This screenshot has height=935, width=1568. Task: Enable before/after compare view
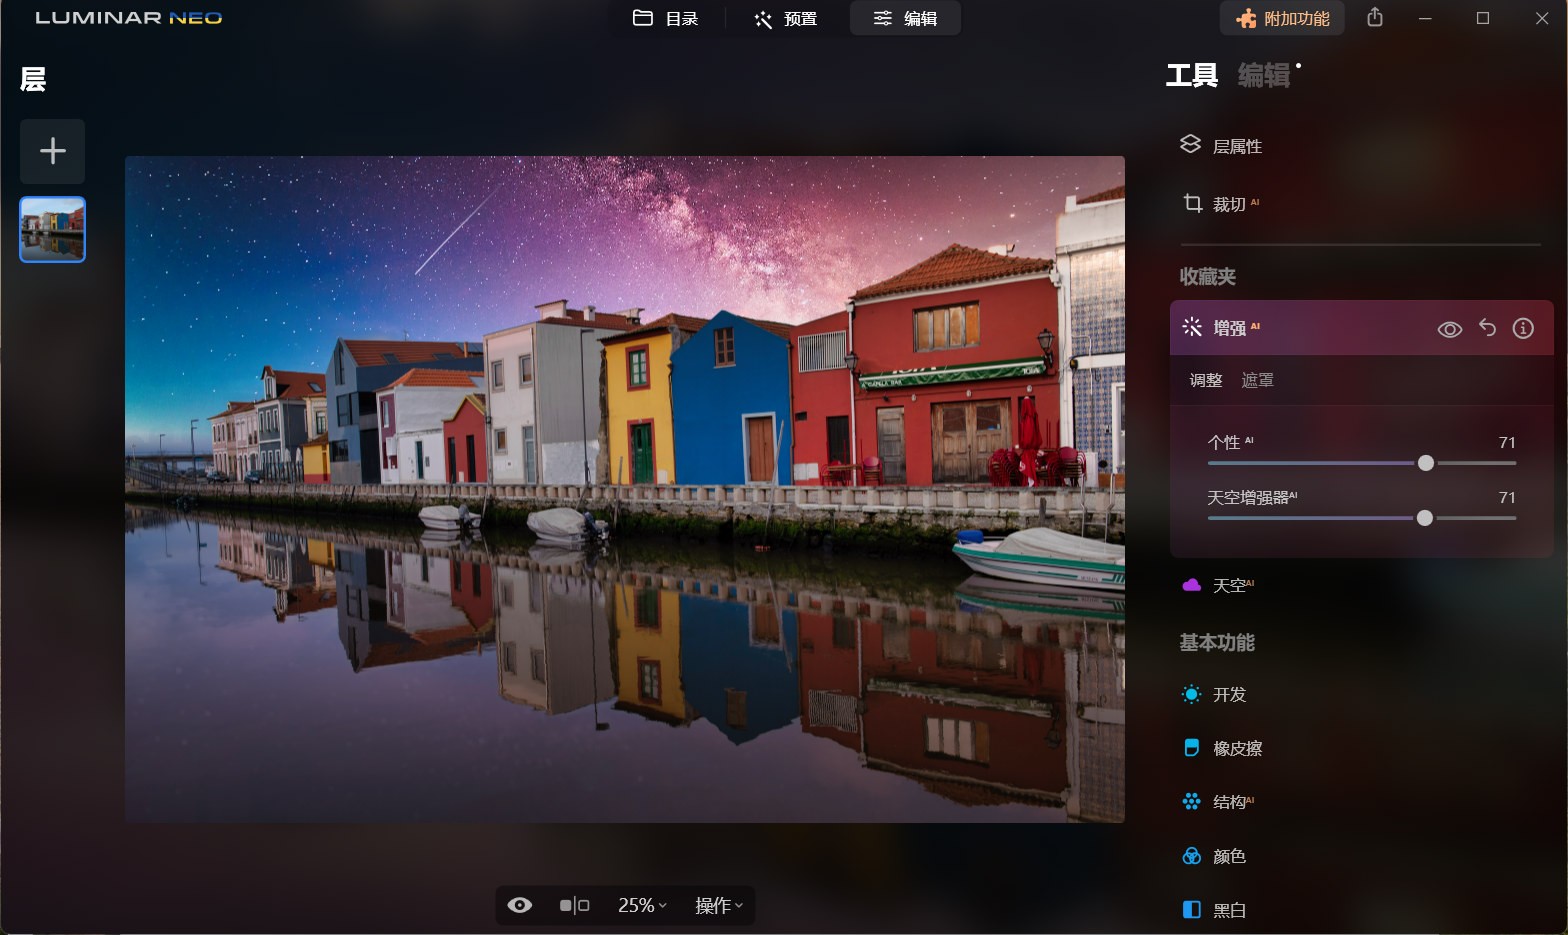tap(574, 905)
